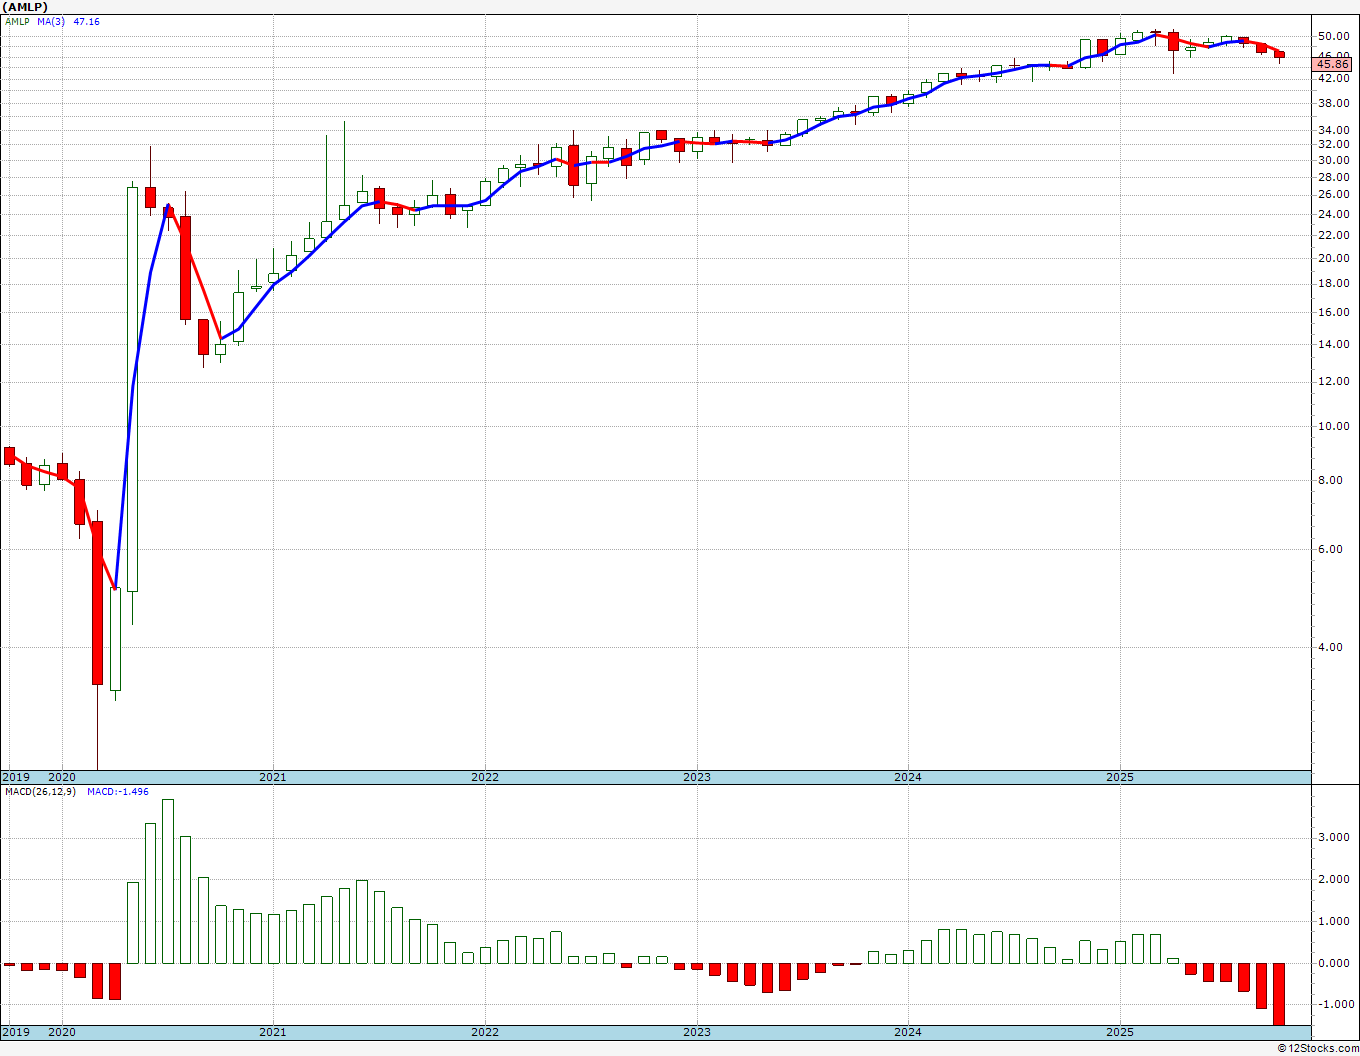This screenshot has height=1056, width=1360.
Task: Click the red 45.86 current price tag
Action: click(x=1334, y=64)
